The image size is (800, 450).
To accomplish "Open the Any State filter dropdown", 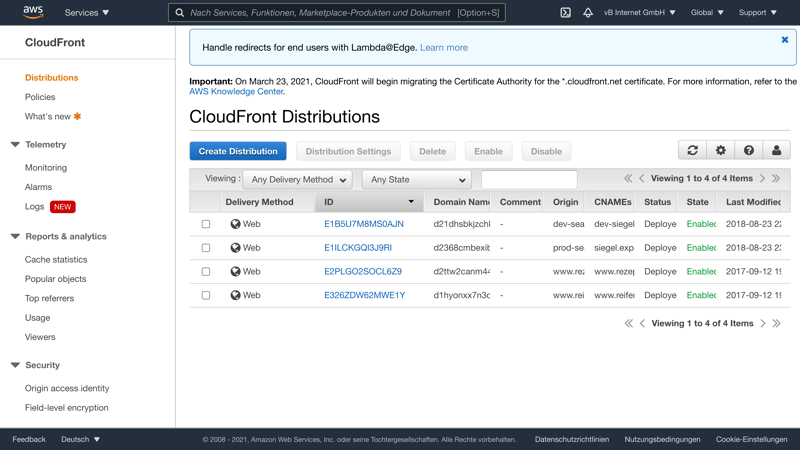I will click(416, 180).
